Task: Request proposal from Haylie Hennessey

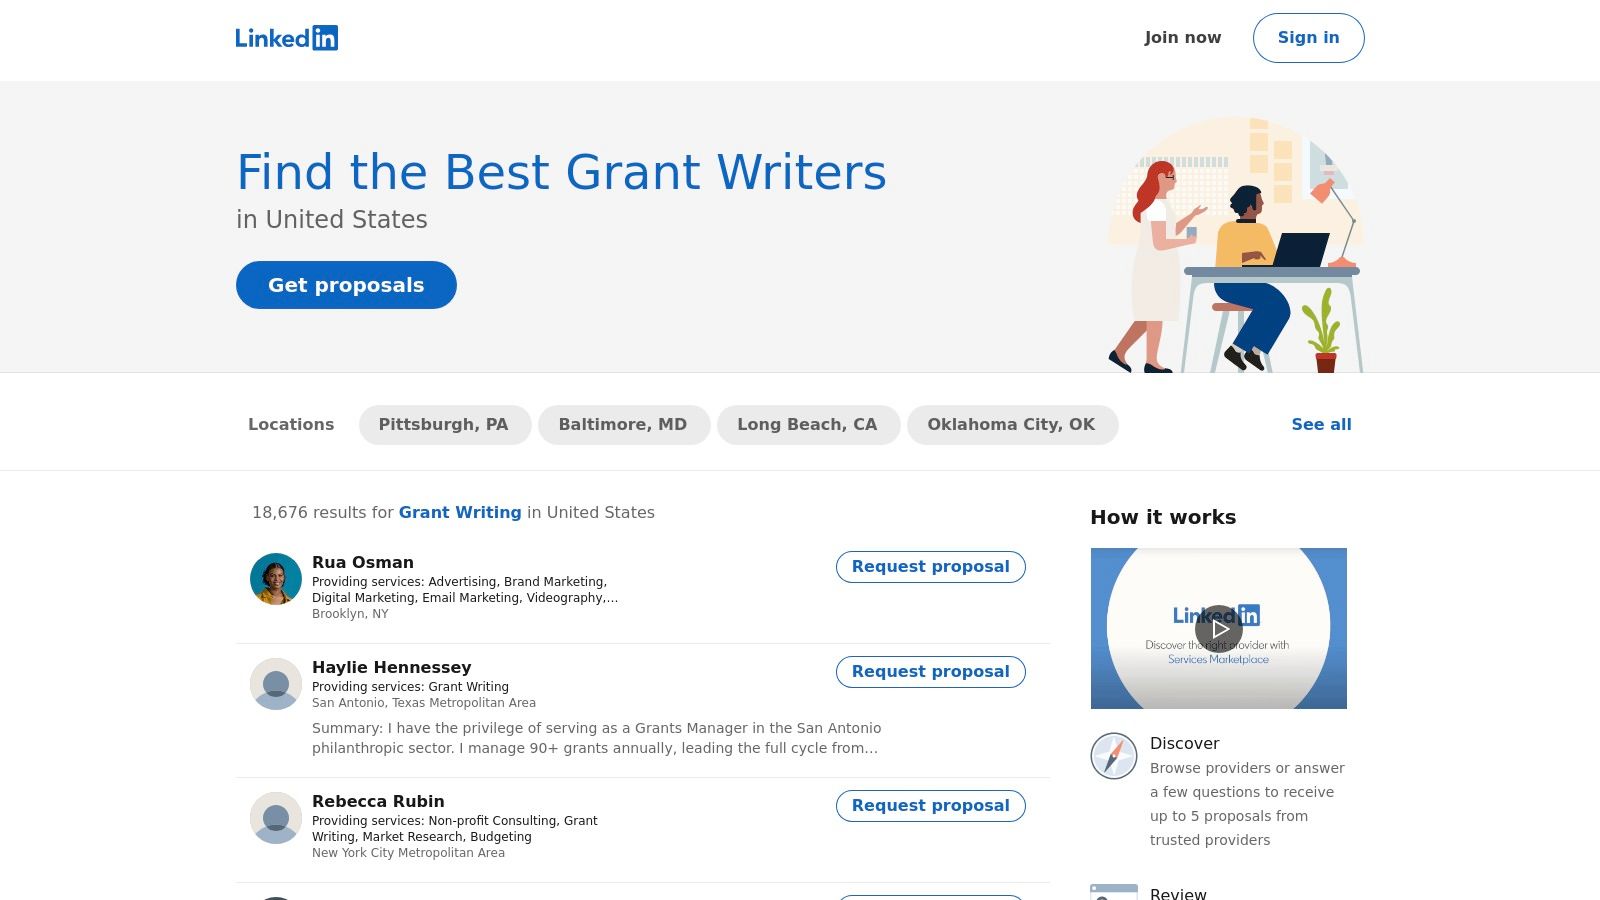Action: pyautogui.click(x=930, y=672)
